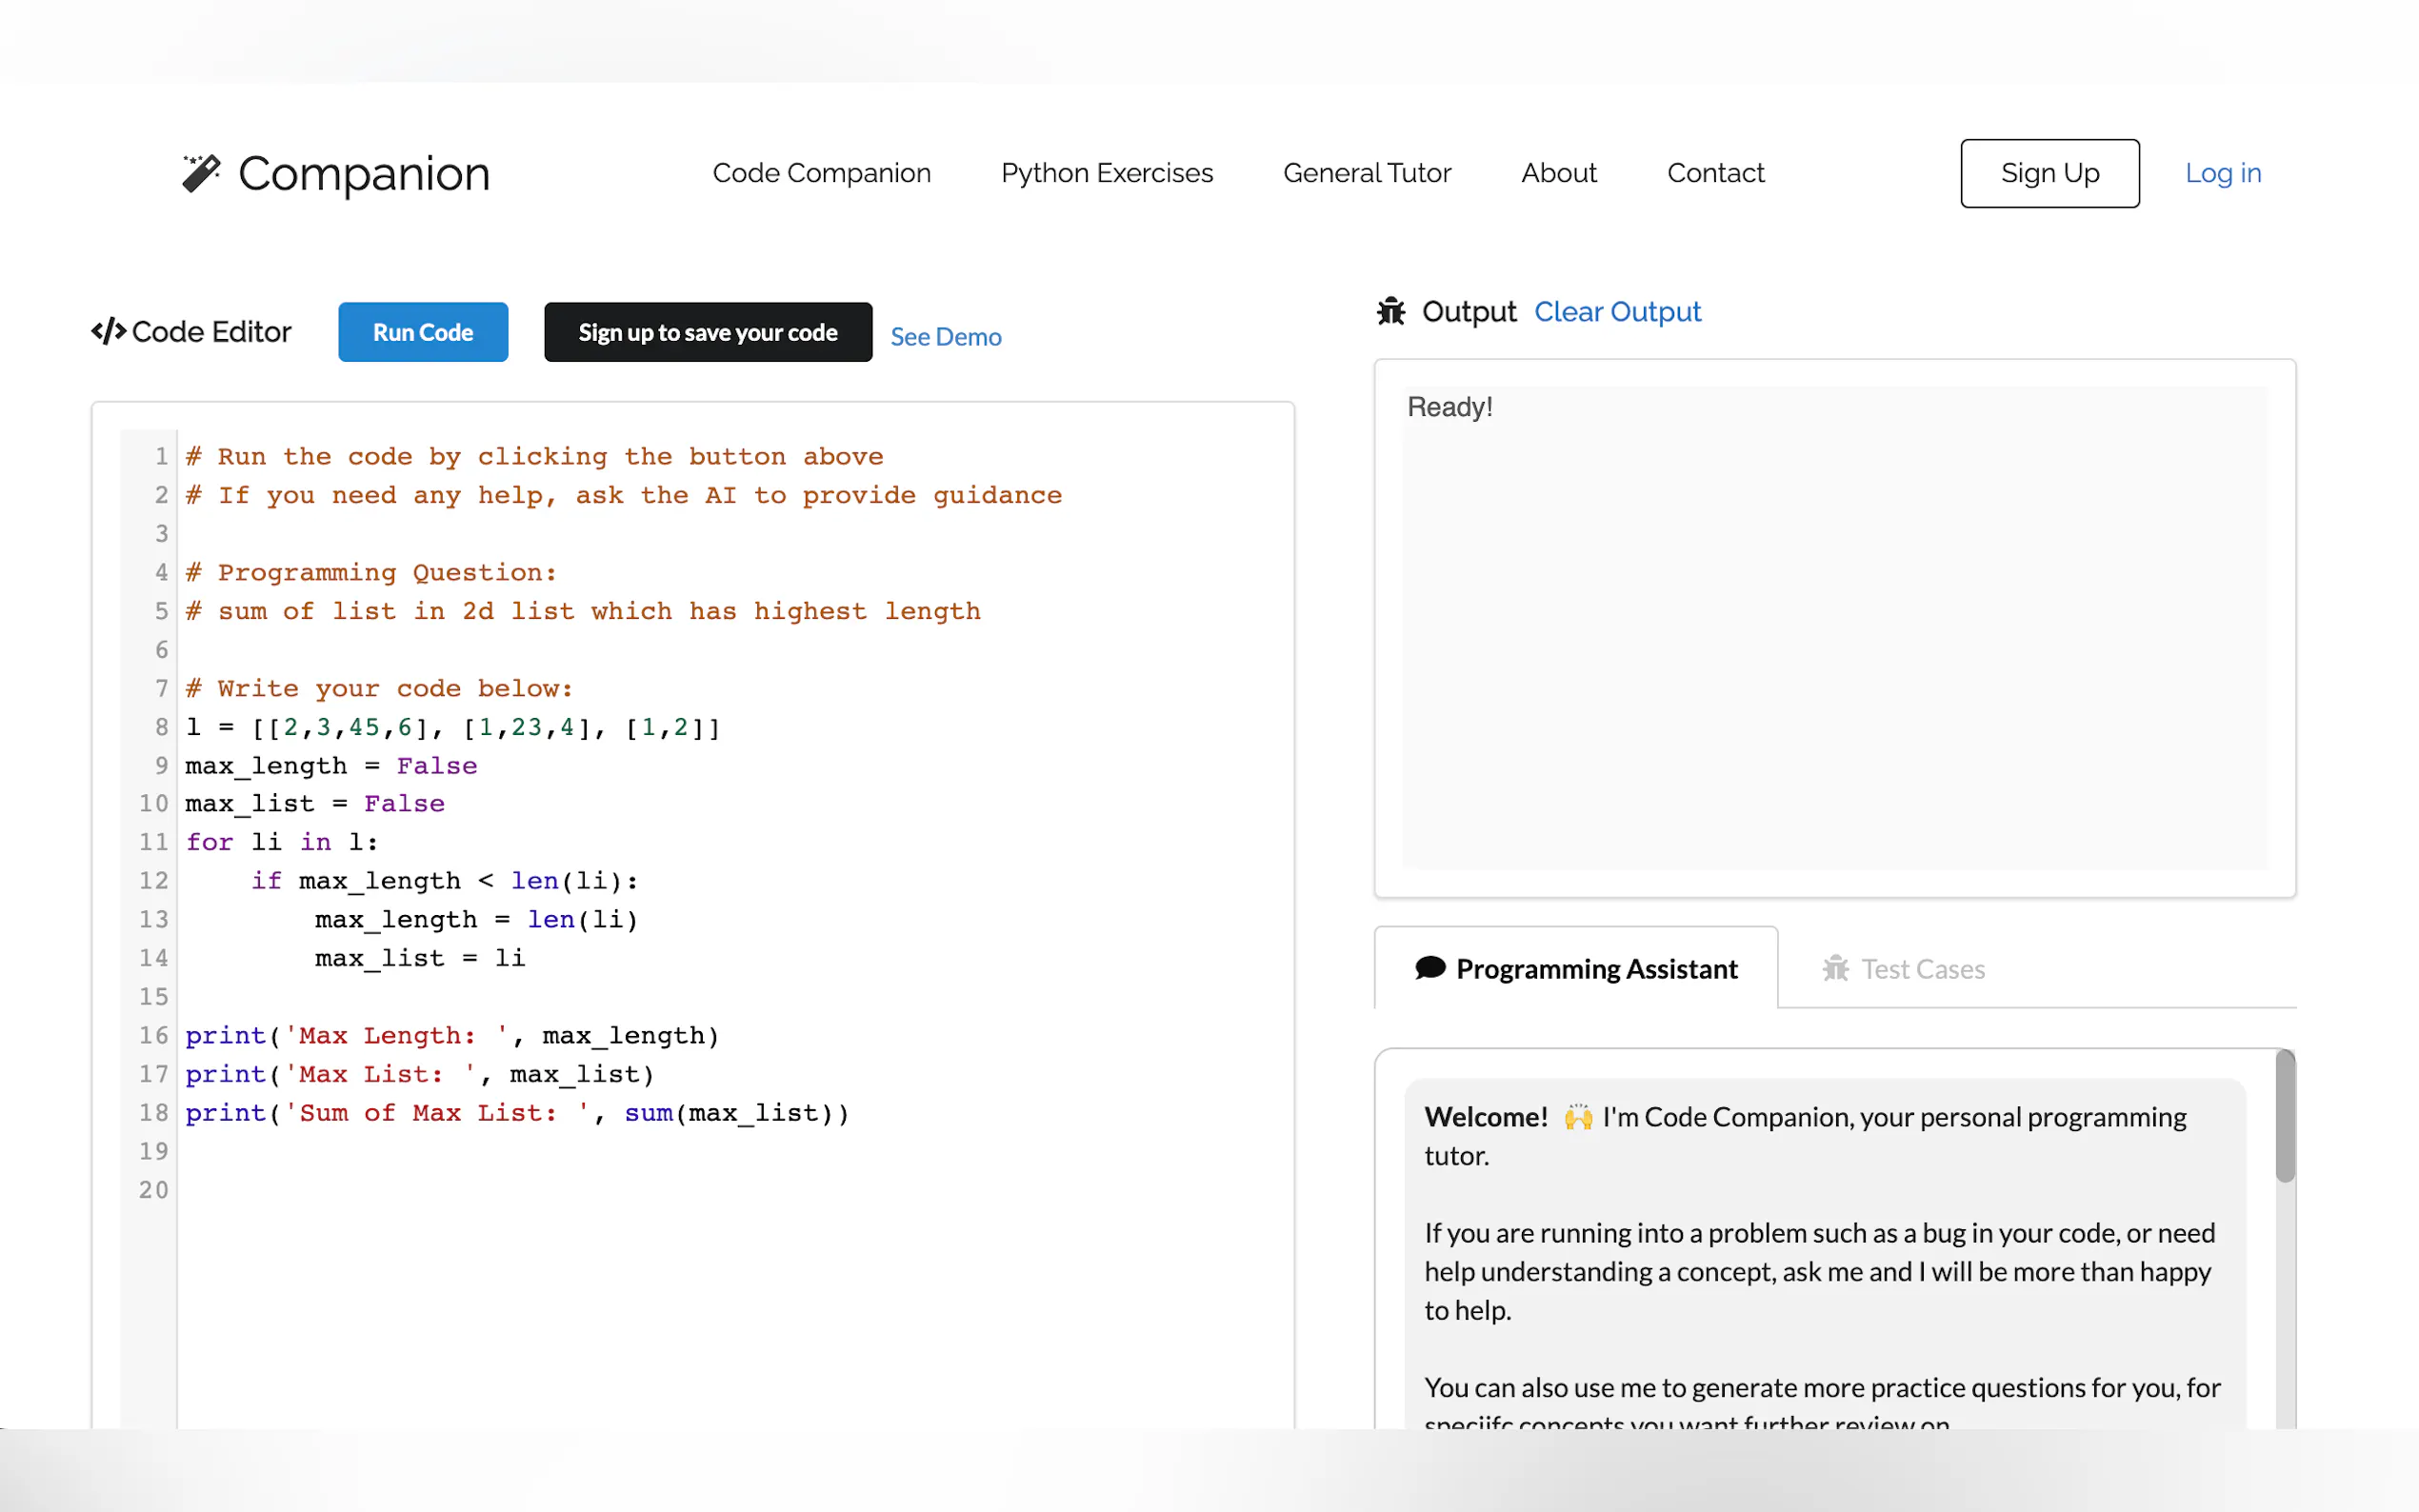
Task: Open the See Demo link
Action: pos(945,337)
